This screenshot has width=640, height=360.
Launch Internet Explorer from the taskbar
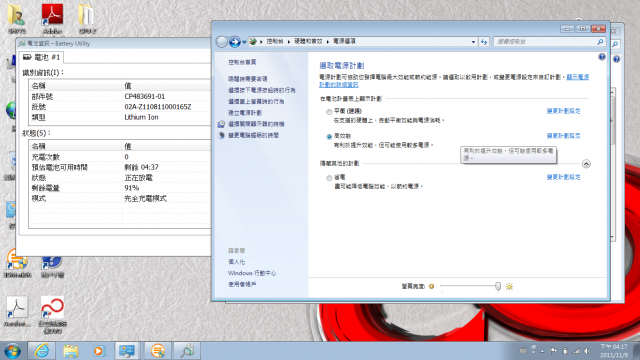(42, 351)
